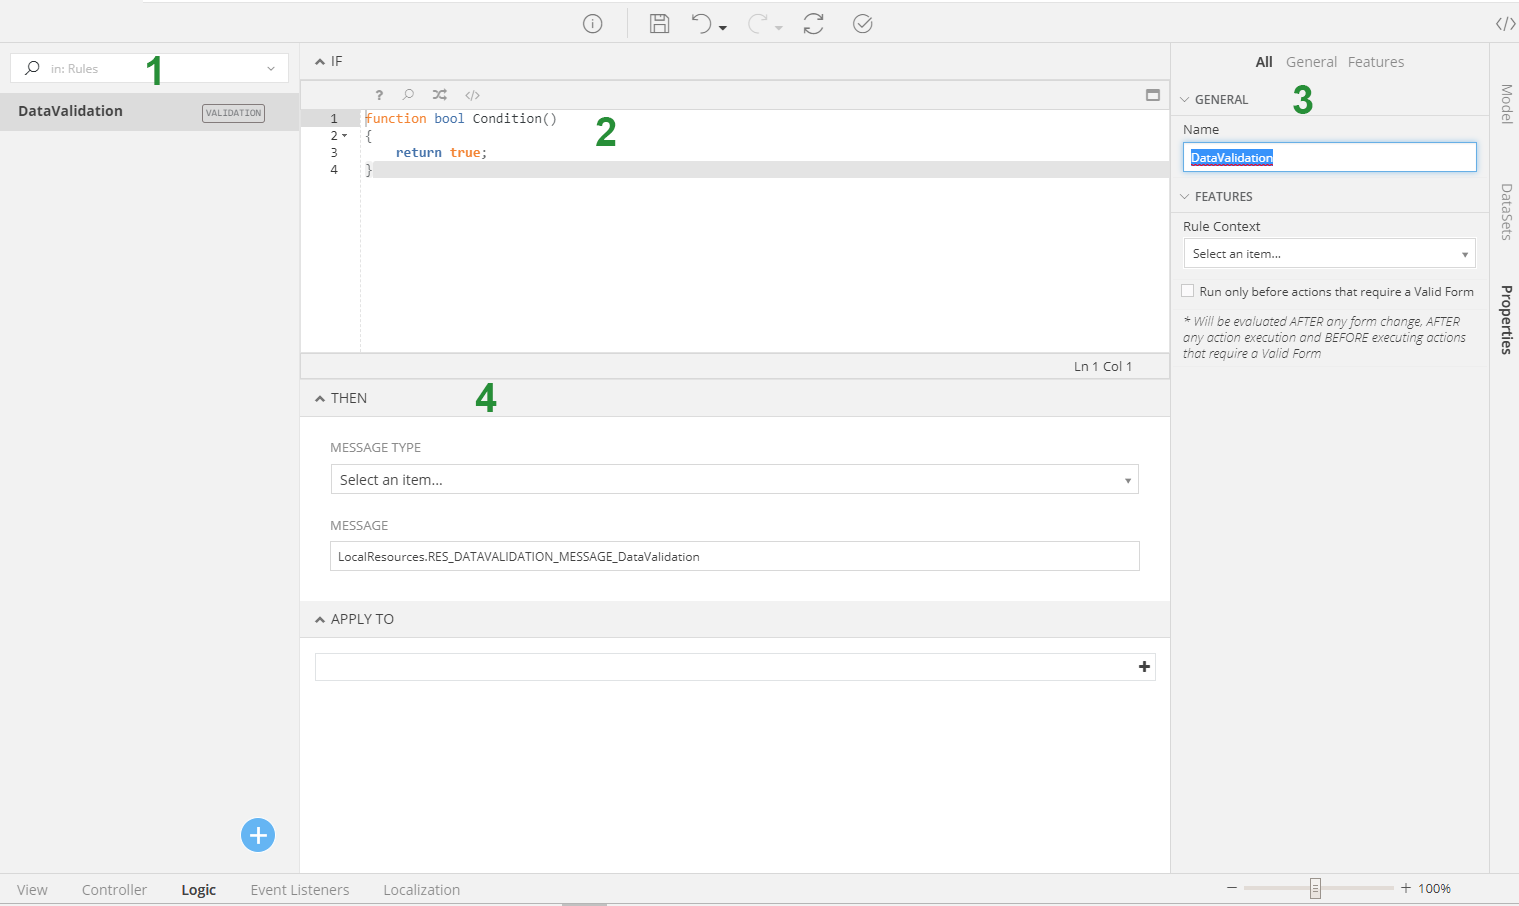Enable 'Run only before actions' checkbox
Viewport: 1519px width, 906px height.
click(x=1188, y=291)
